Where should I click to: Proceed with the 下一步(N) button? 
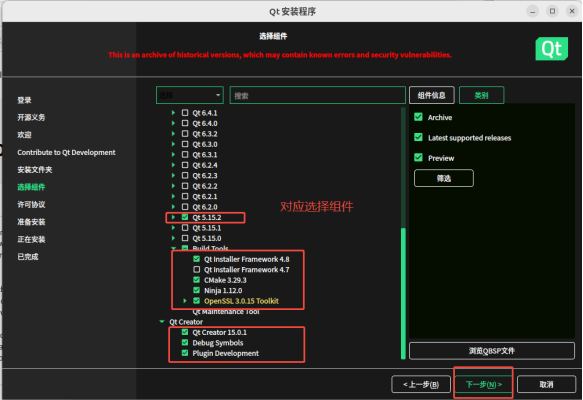[x=483, y=384]
